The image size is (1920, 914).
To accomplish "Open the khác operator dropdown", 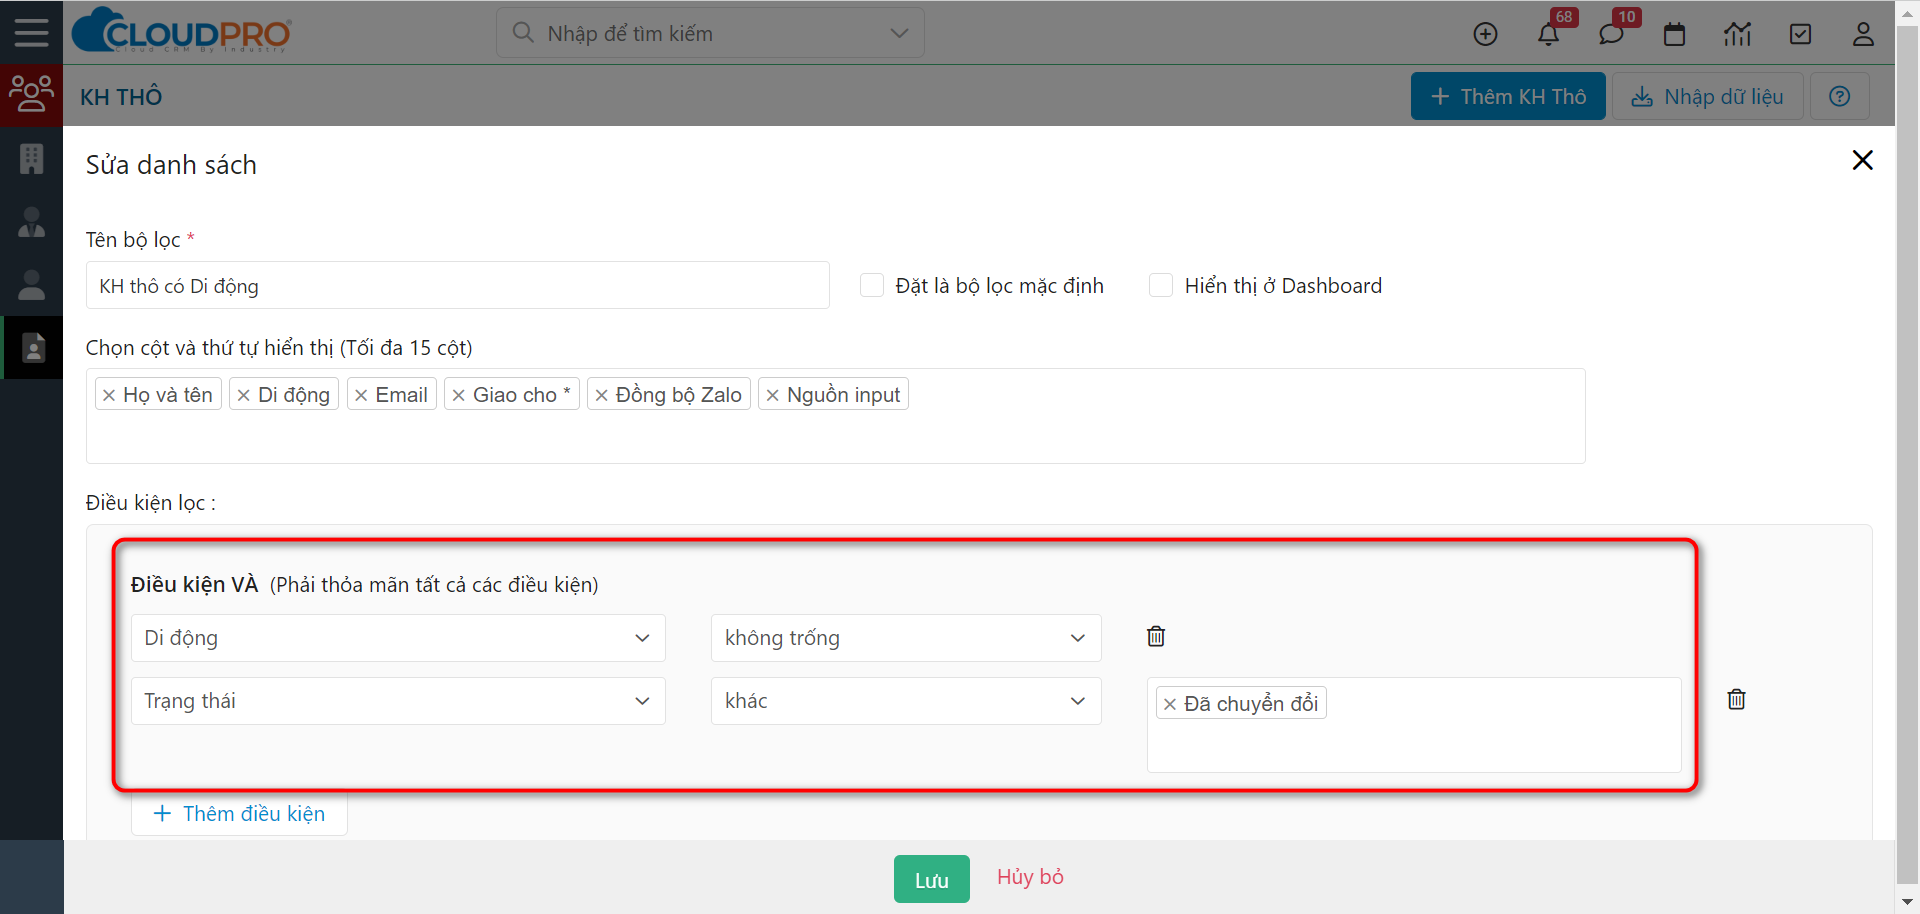I will click(x=906, y=701).
